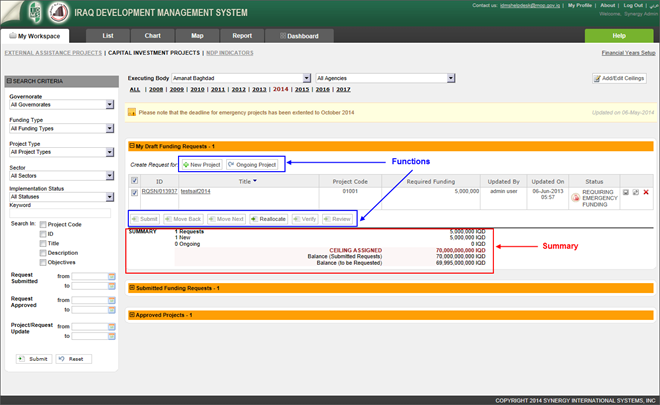Screen dimensions: 660x405
Task: Open calendar for Request Approved to date
Action: [x=112, y=310]
